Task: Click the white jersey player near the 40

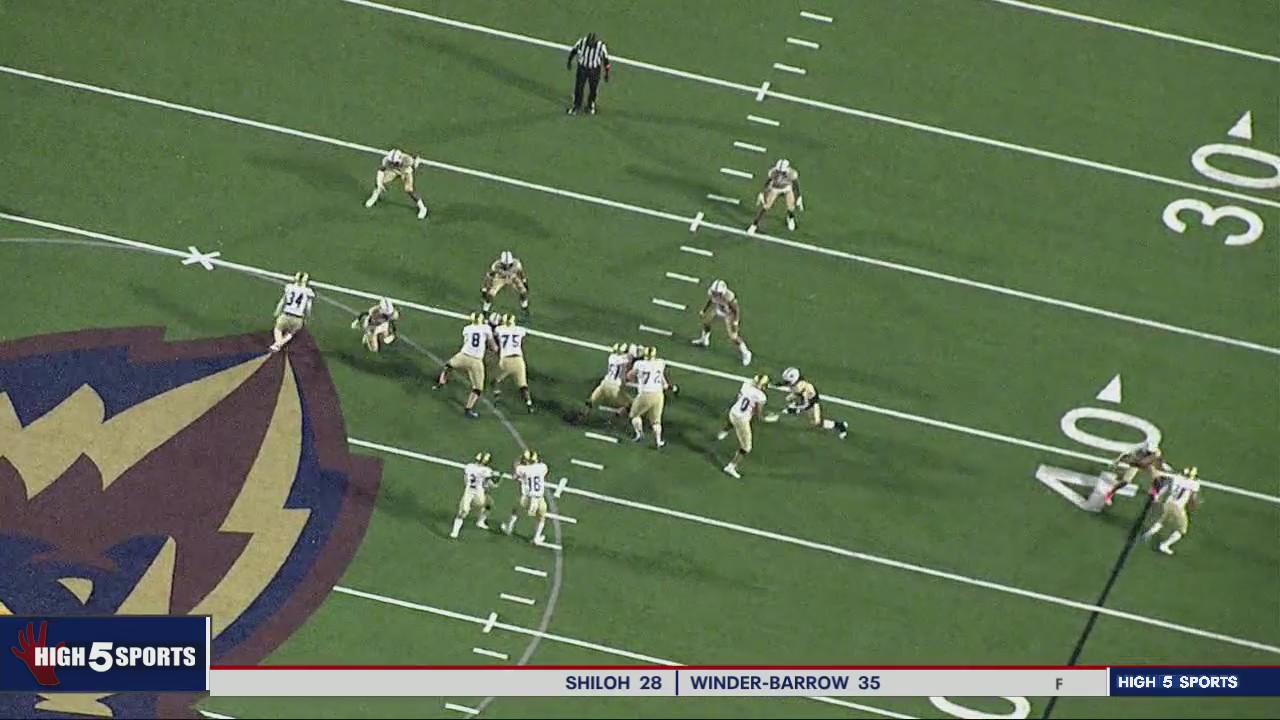Action: click(x=1177, y=505)
